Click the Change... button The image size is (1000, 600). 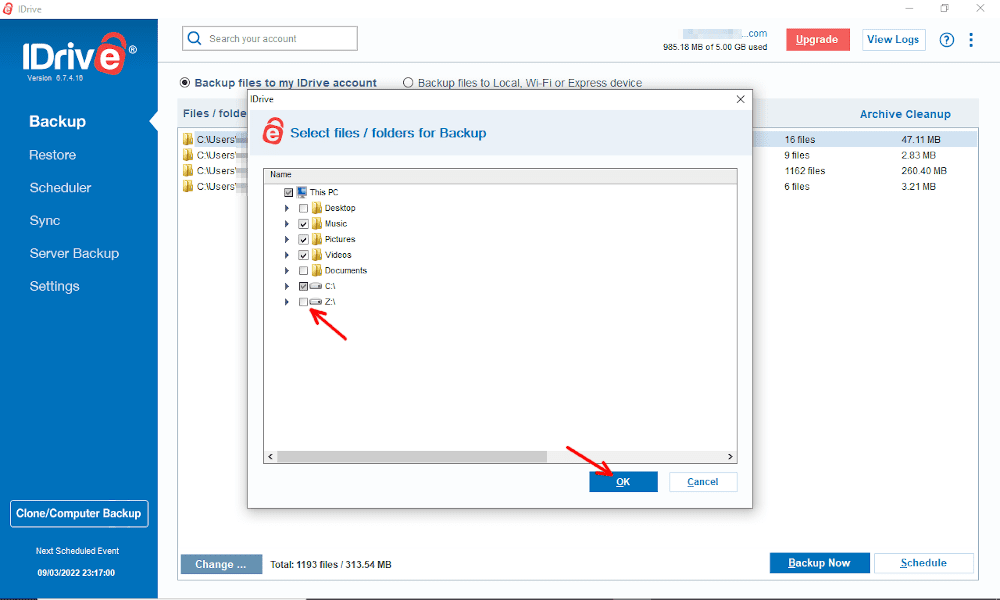click(x=221, y=564)
